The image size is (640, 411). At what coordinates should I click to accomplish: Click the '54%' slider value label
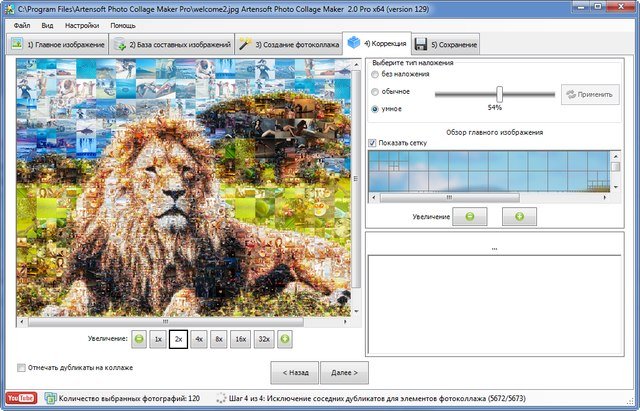[x=494, y=108]
